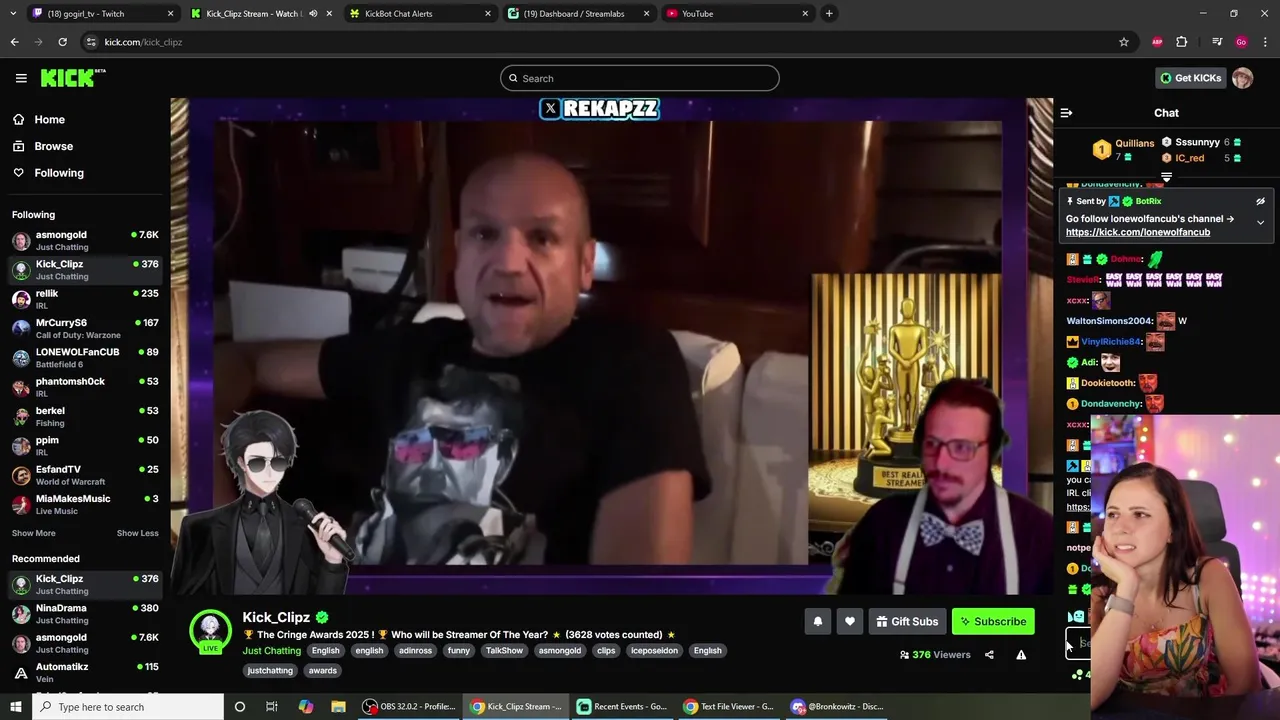Open File Explorer from the taskbar
1280x720 pixels.
point(339,707)
